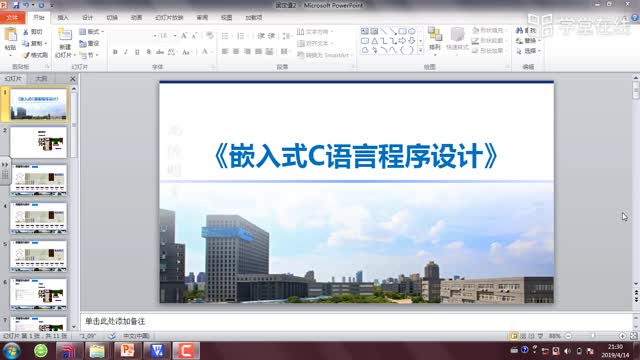This screenshot has width=640, height=360.
Task: Align text right in paragraph group
Action: (247, 51)
